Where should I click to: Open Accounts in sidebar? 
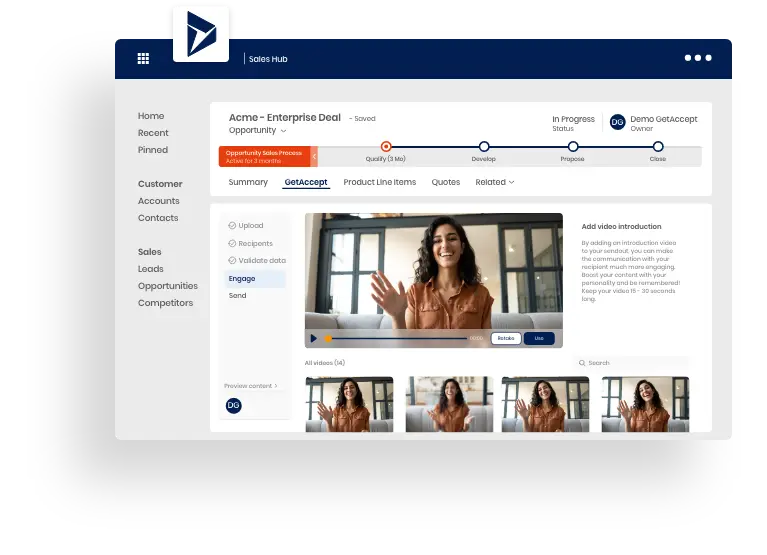158,201
